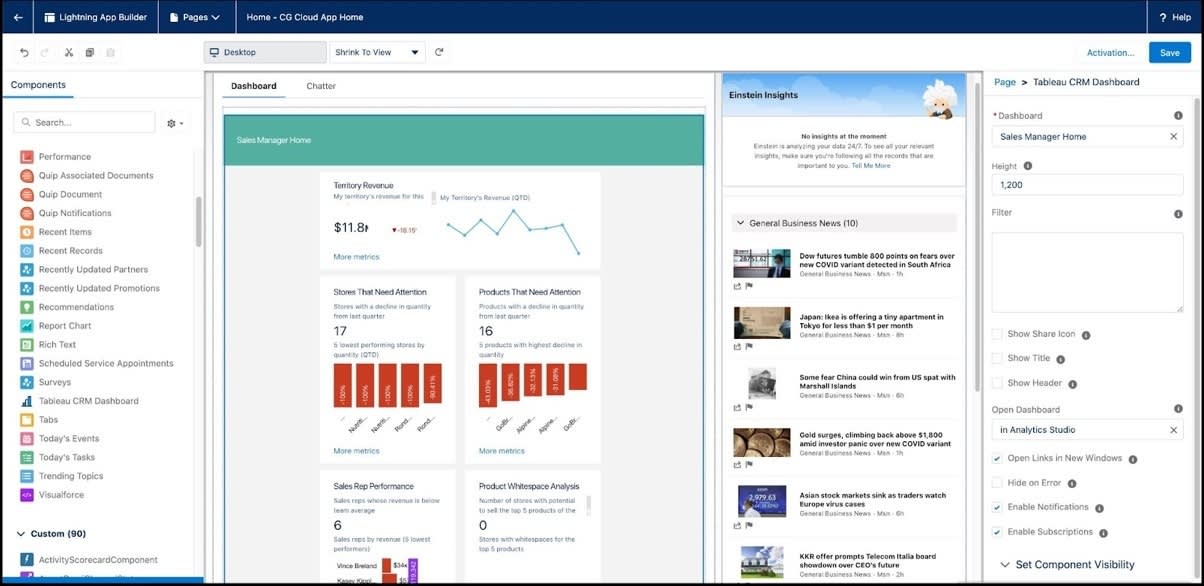This screenshot has width=1204, height=586.
Task: Clear the Sales Manager Home dashboard selection
Action: tap(1174, 137)
